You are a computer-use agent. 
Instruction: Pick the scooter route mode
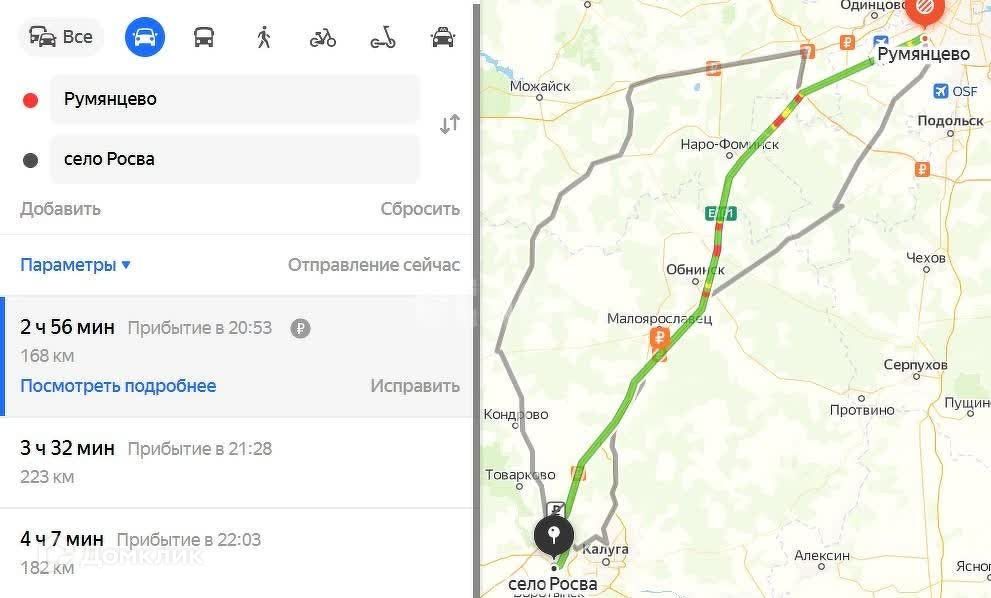(382, 38)
